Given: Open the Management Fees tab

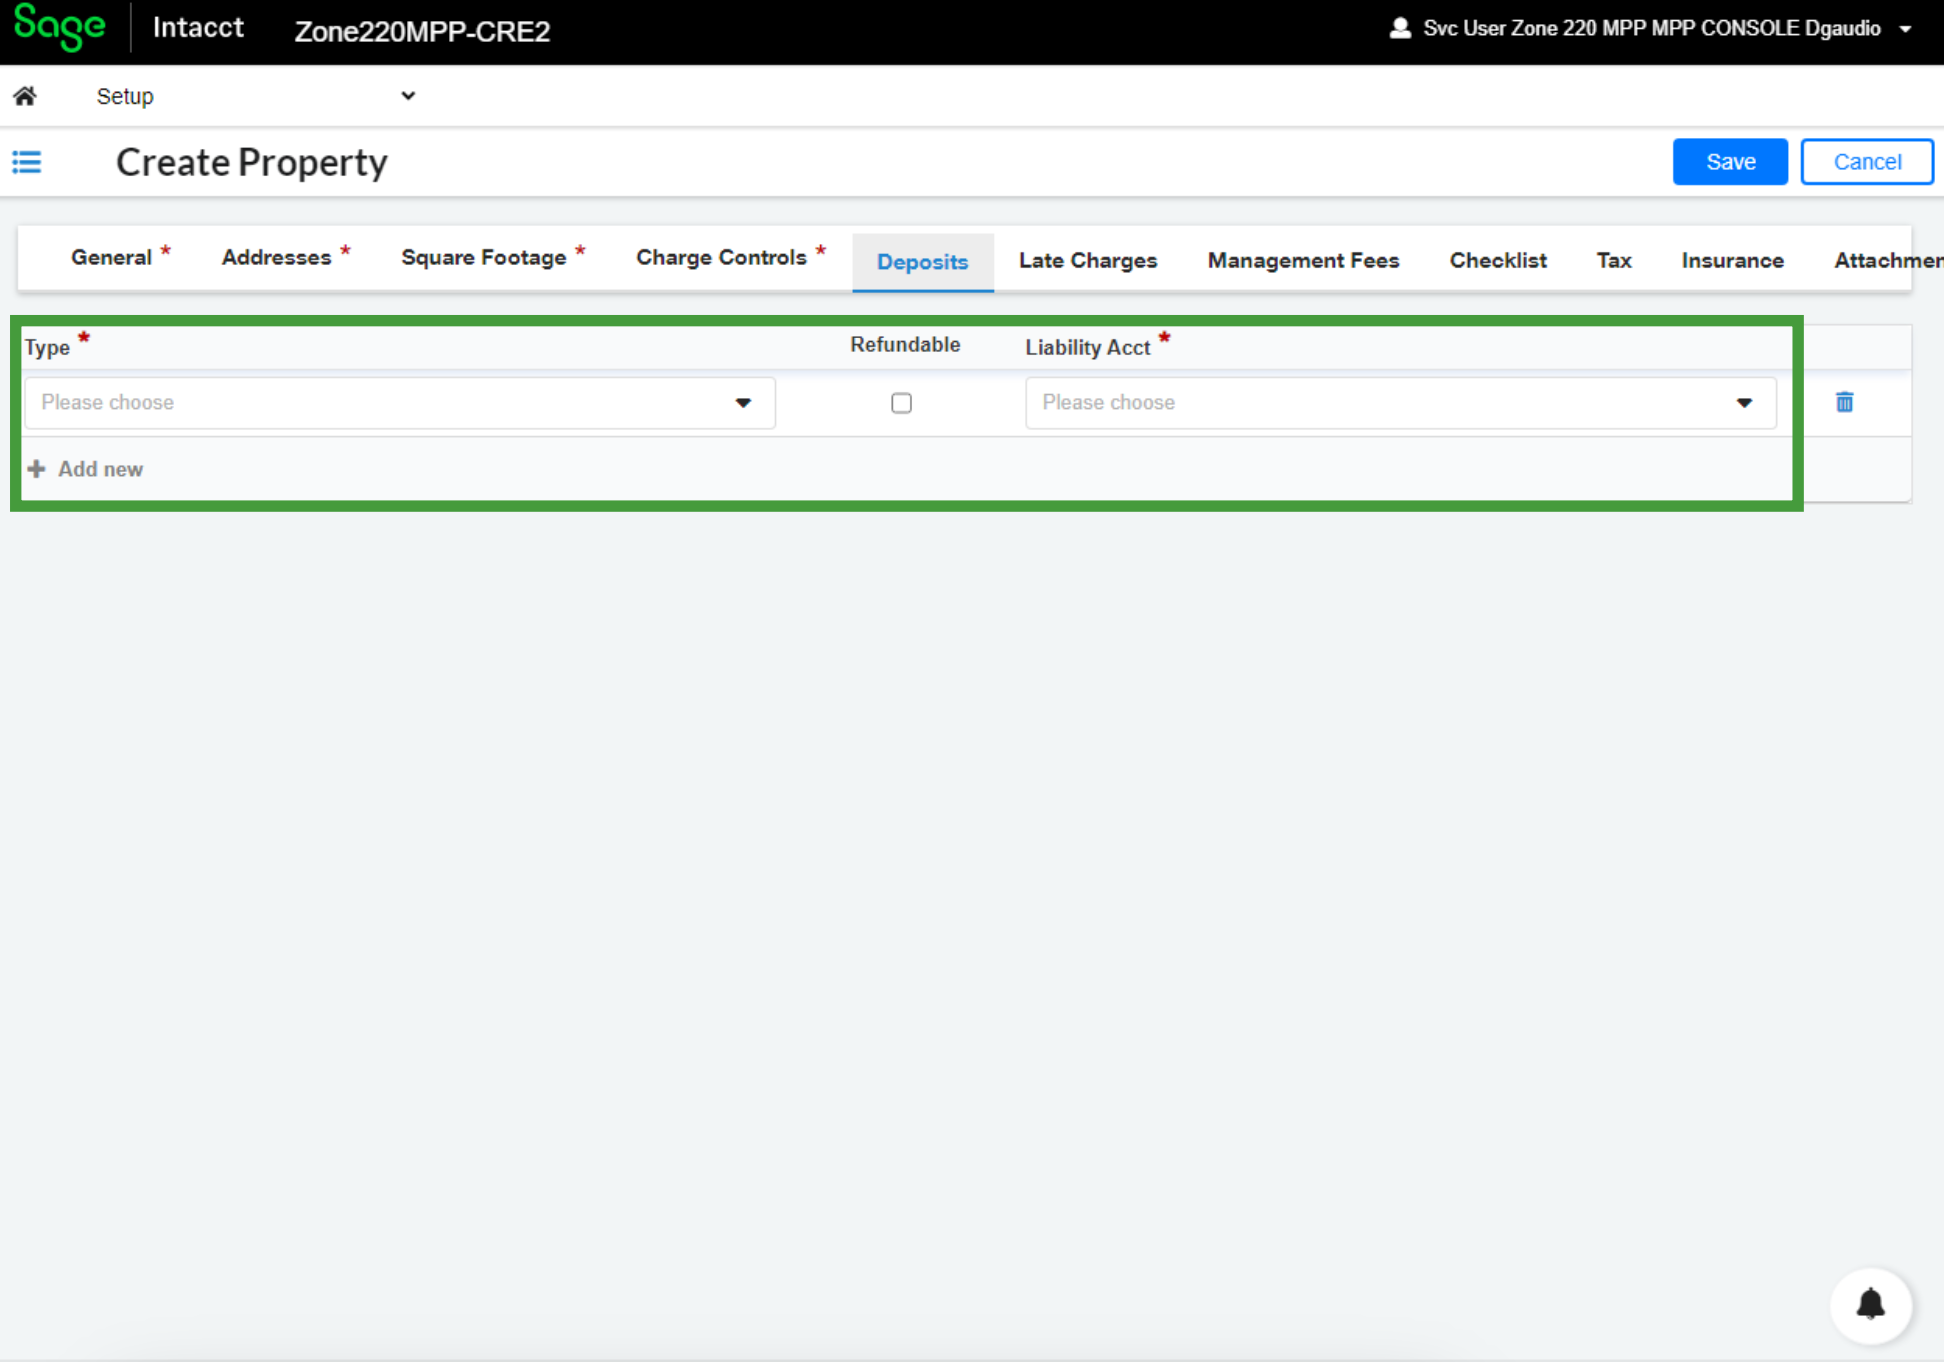Looking at the screenshot, I should (1302, 261).
